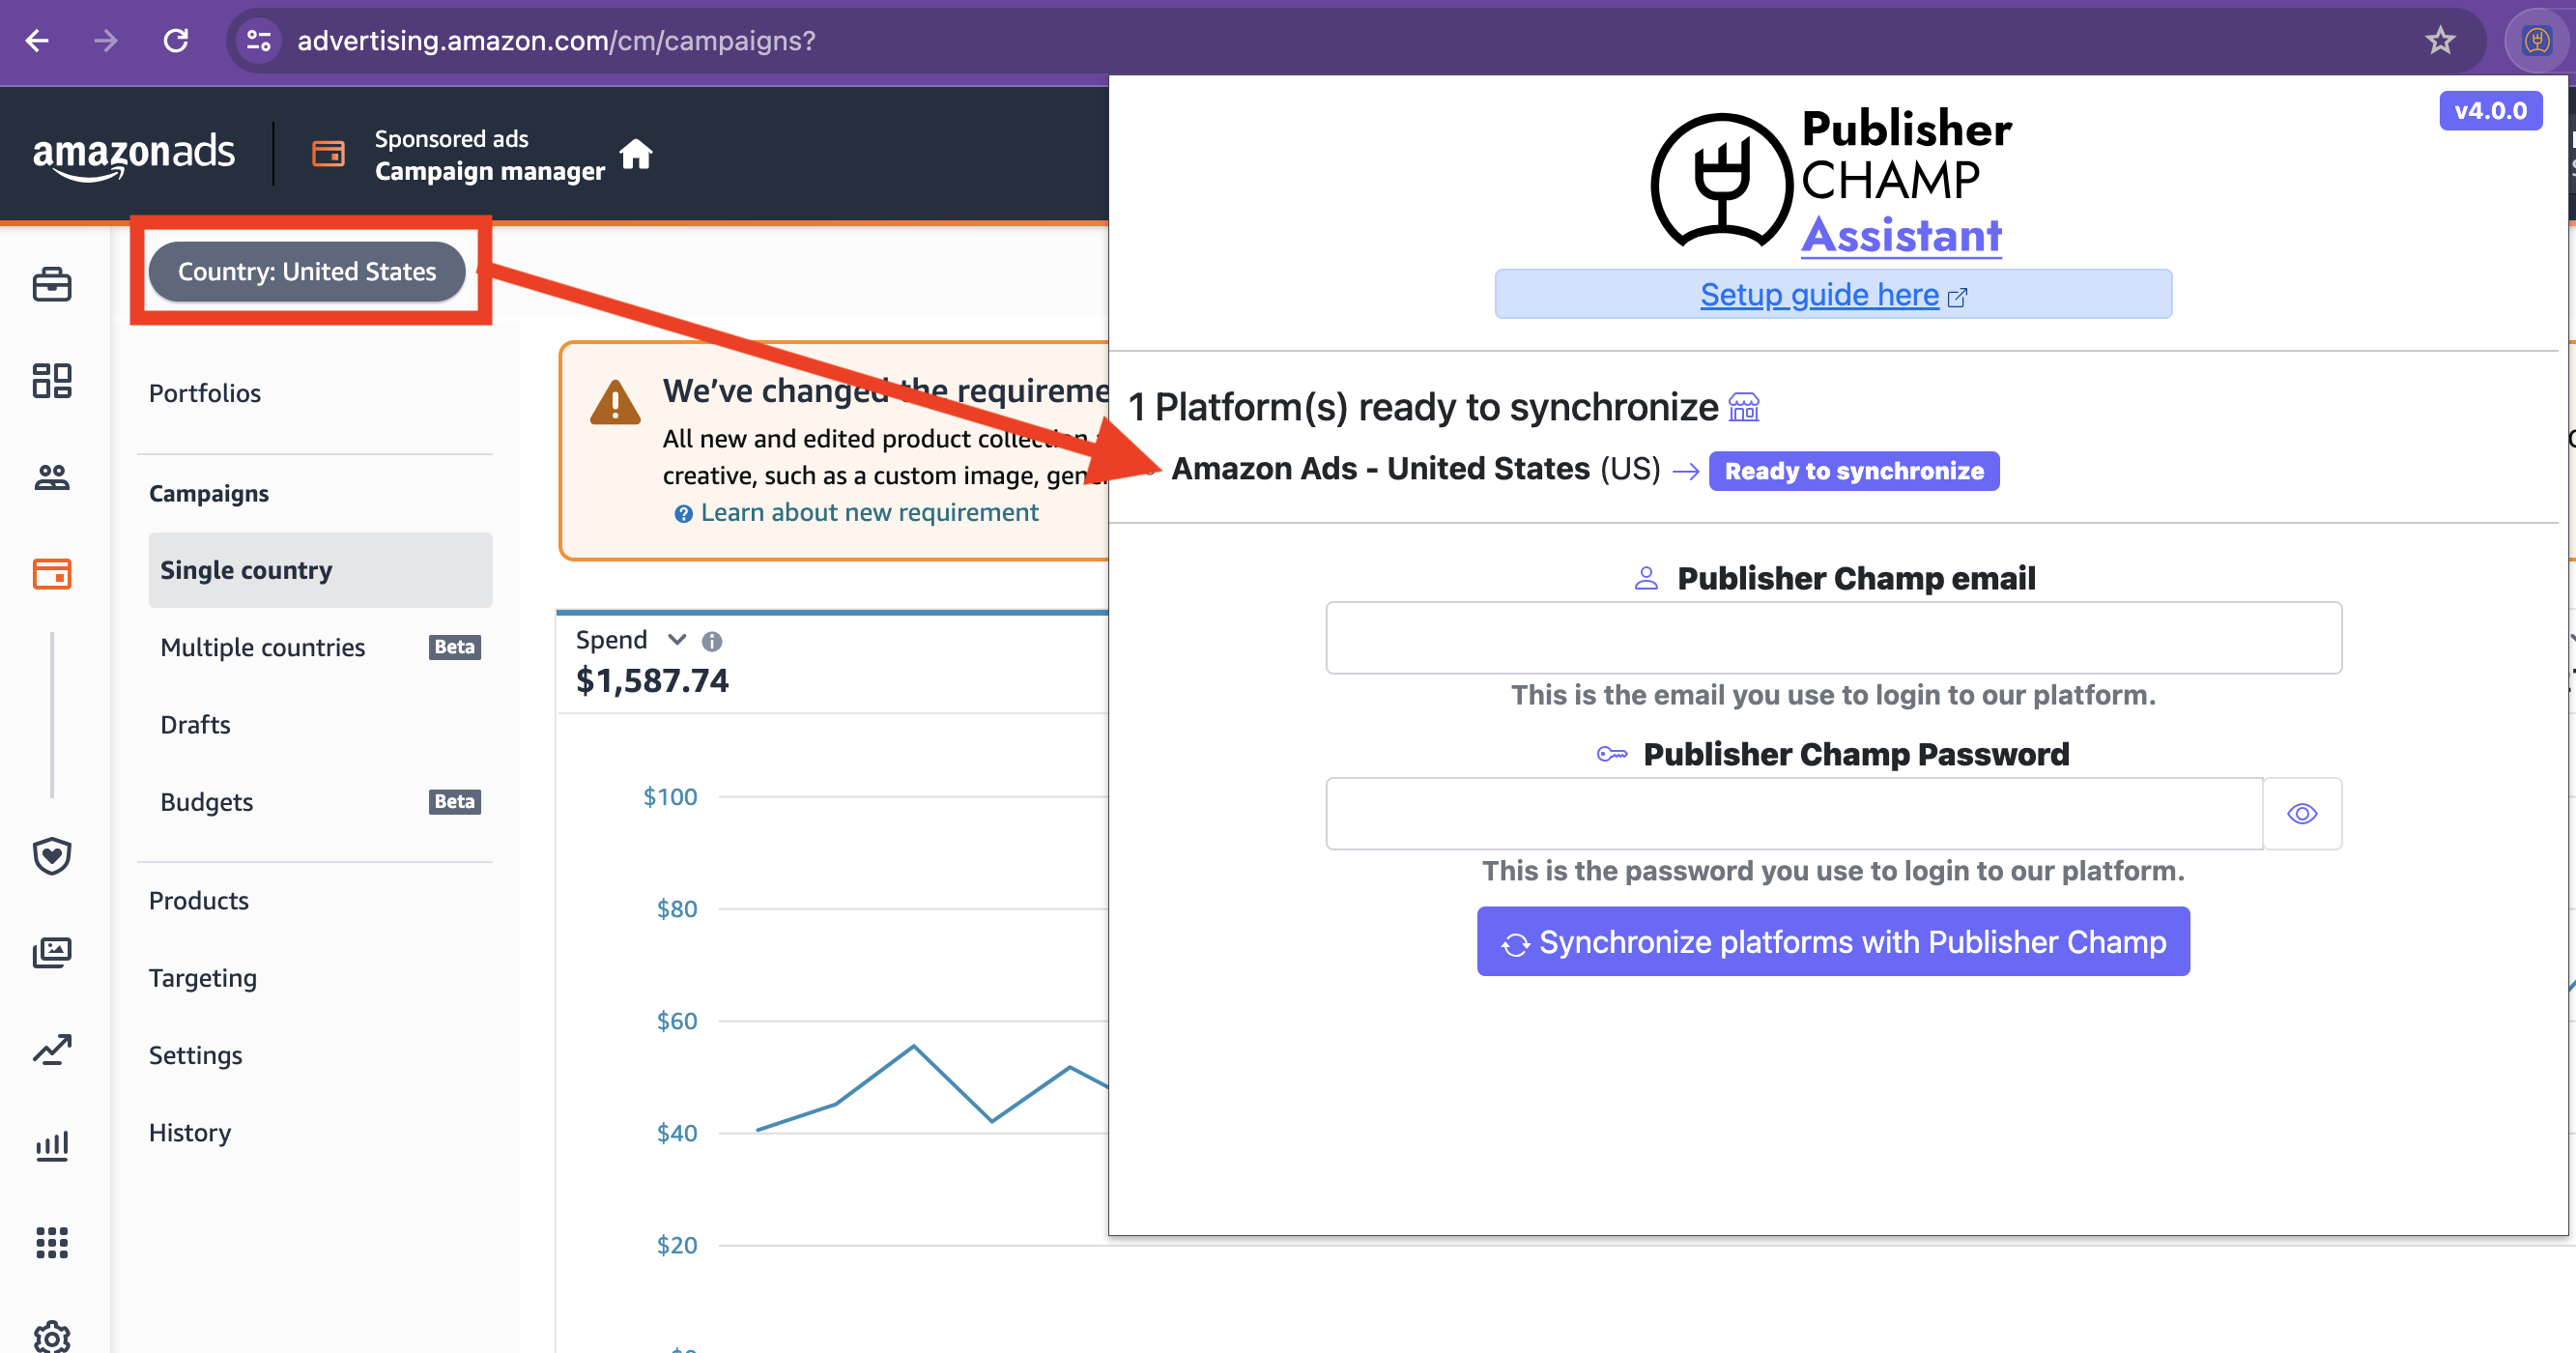Open Country: United States selector
2576x1353 pixels.
pyautogui.click(x=307, y=271)
